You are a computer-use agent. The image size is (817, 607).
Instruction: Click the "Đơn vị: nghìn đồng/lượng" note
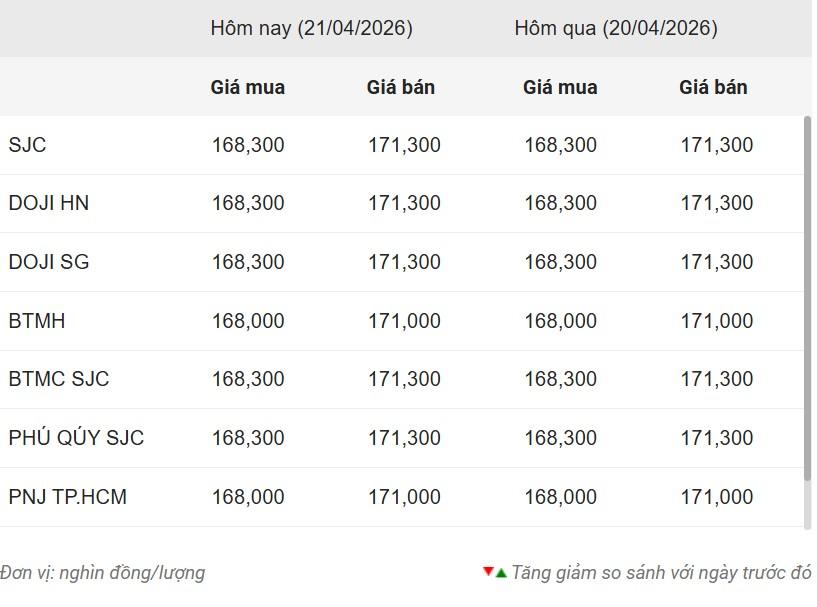[102, 573]
